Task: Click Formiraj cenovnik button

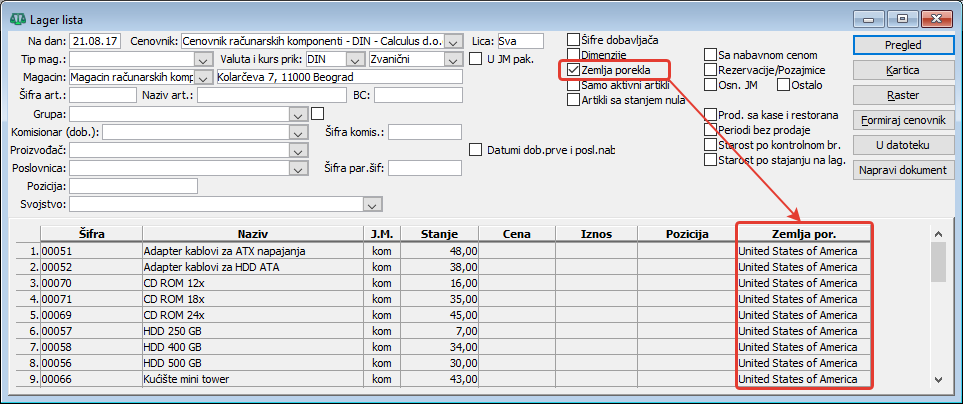Action: click(903, 120)
